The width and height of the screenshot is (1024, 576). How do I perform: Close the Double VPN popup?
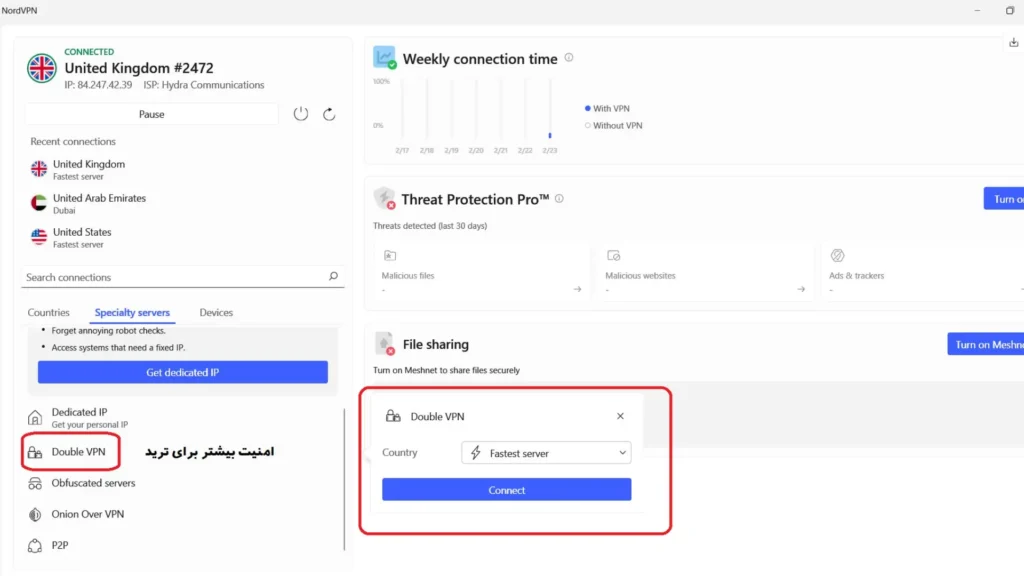[620, 416]
